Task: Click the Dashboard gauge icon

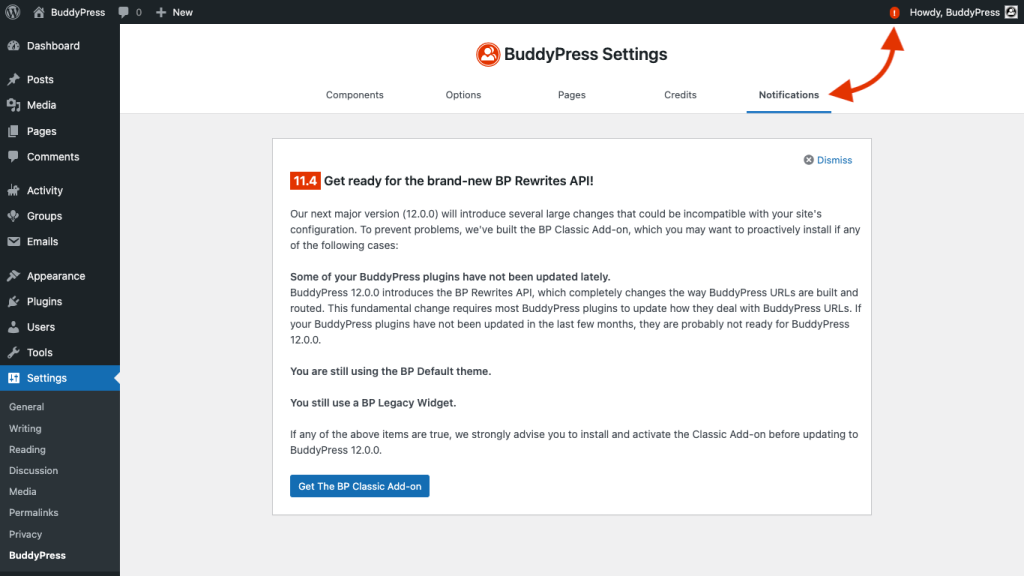Action: [x=14, y=46]
